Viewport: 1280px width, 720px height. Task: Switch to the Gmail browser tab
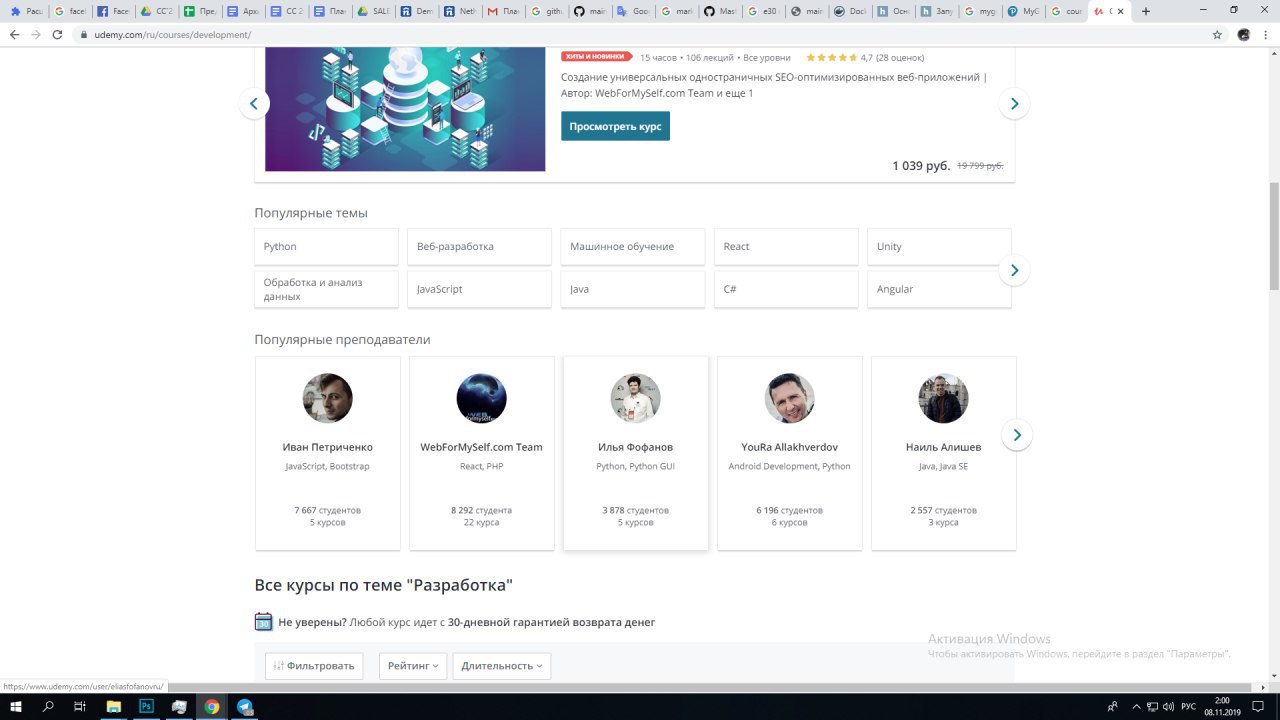click(x=502, y=11)
